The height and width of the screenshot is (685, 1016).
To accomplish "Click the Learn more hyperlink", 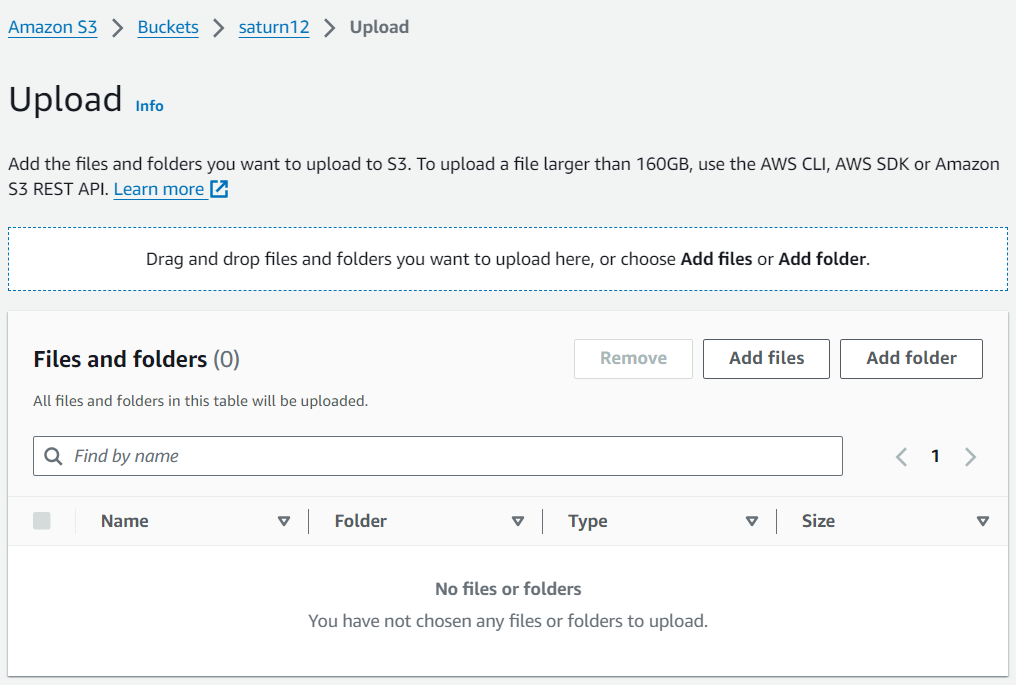I will click(x=160, y=189).
